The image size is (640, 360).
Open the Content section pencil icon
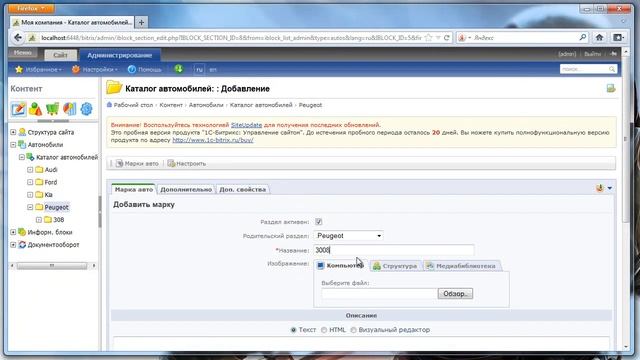coord(19,109)
